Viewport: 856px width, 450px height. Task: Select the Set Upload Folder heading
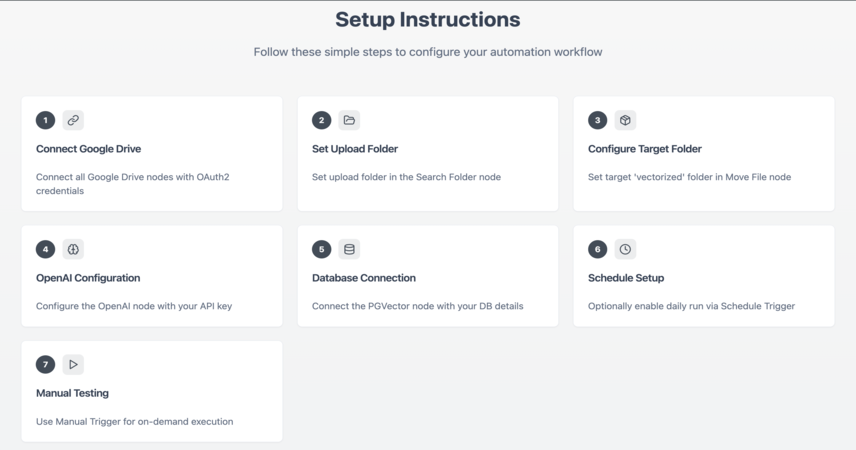[x=355, y=149]
